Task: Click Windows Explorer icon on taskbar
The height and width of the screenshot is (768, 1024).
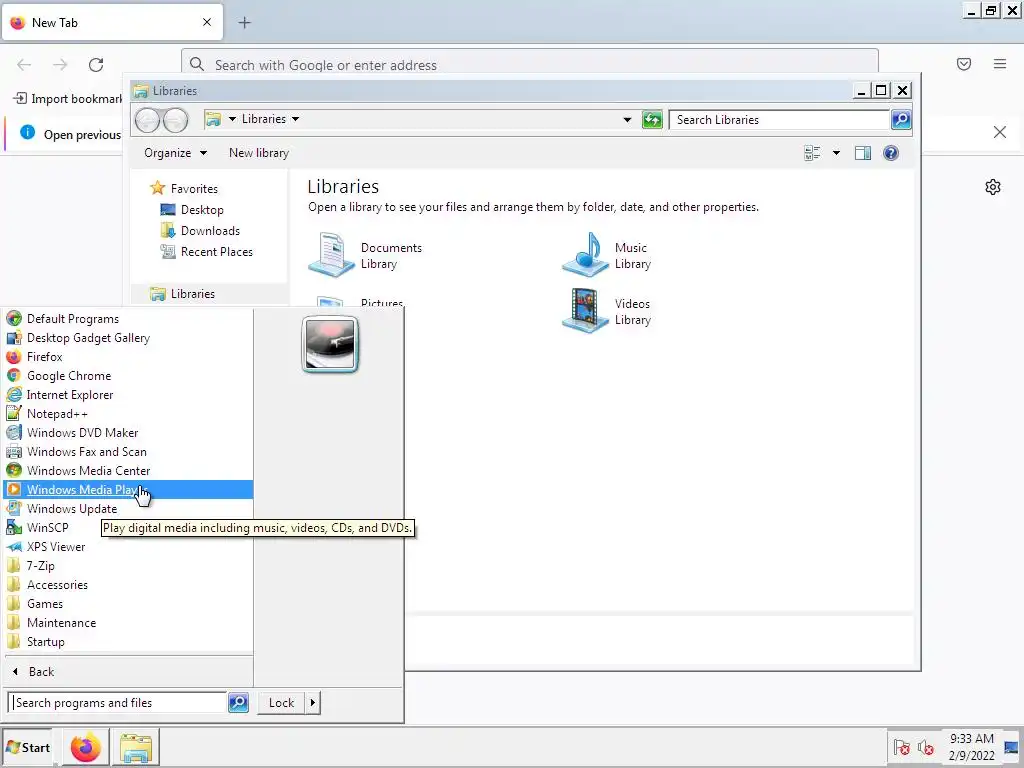Action: [x=136, y=748]
